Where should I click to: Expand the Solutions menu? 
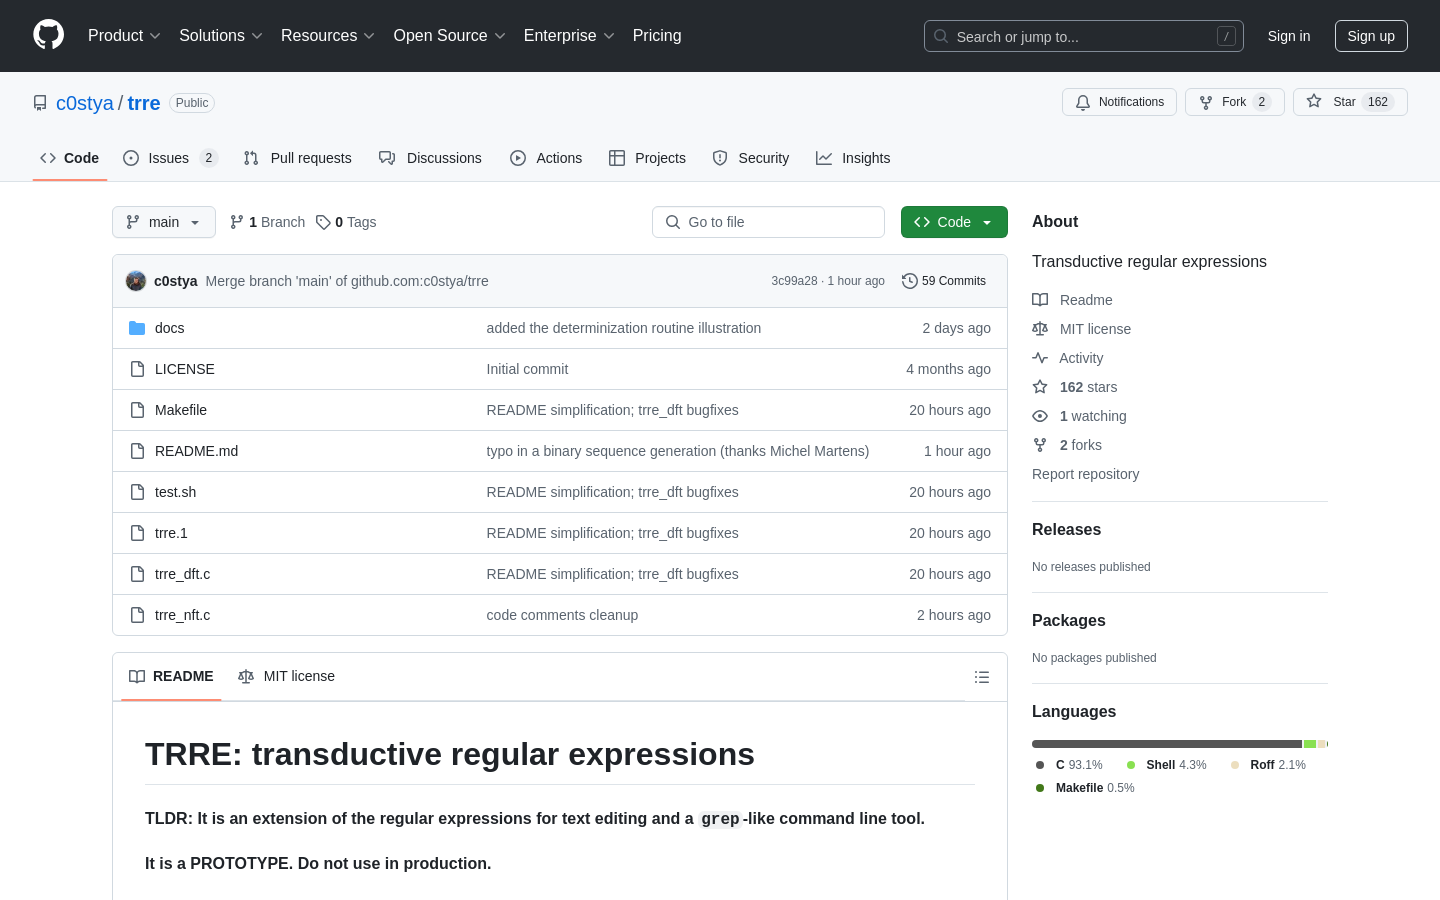[221, 36]
